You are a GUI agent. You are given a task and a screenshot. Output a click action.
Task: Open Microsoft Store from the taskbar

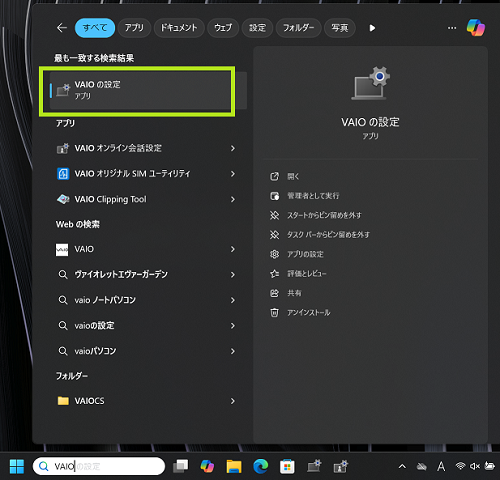coord(287,466)
